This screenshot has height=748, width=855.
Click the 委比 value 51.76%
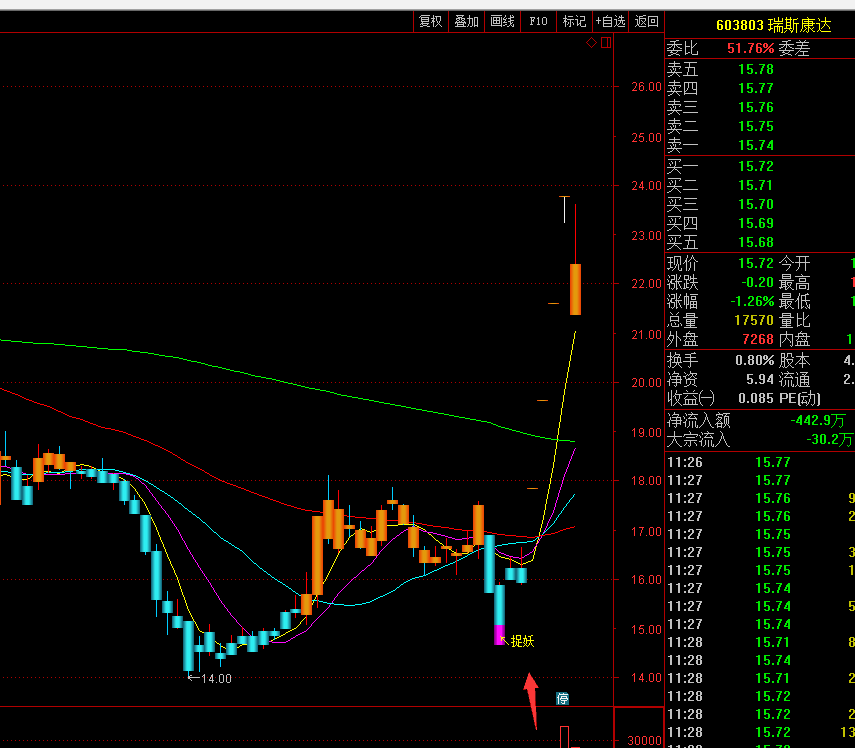pyautogui.click(x=750, y=49)
